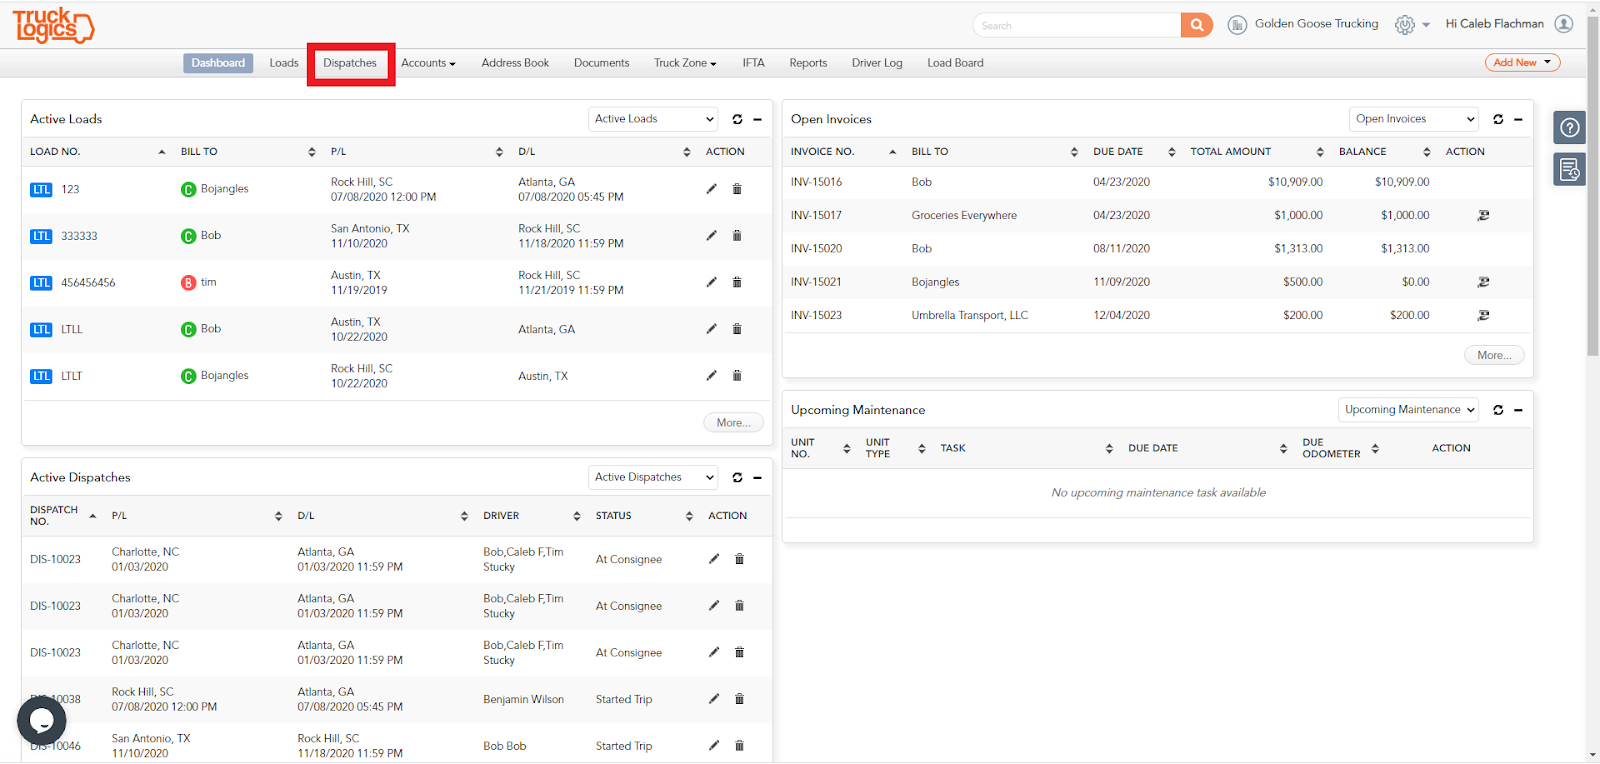Image resolution: width=1600 pixels, height=764 pixels.
Task: Open the Active Loads filter dropdown
Action: (653, 119)
